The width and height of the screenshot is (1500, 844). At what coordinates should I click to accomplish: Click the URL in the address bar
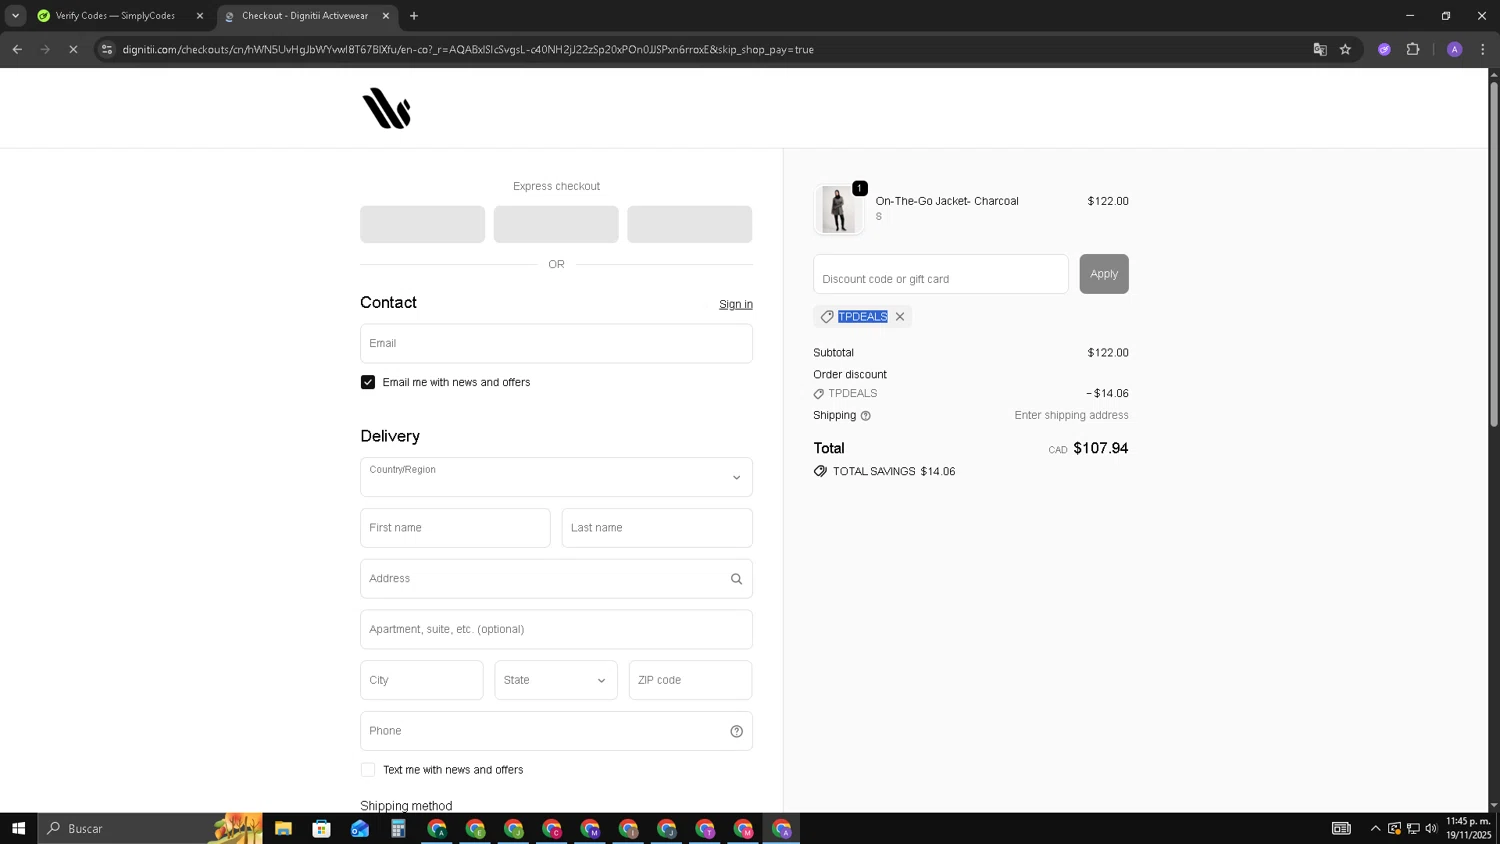click(468, 49)
